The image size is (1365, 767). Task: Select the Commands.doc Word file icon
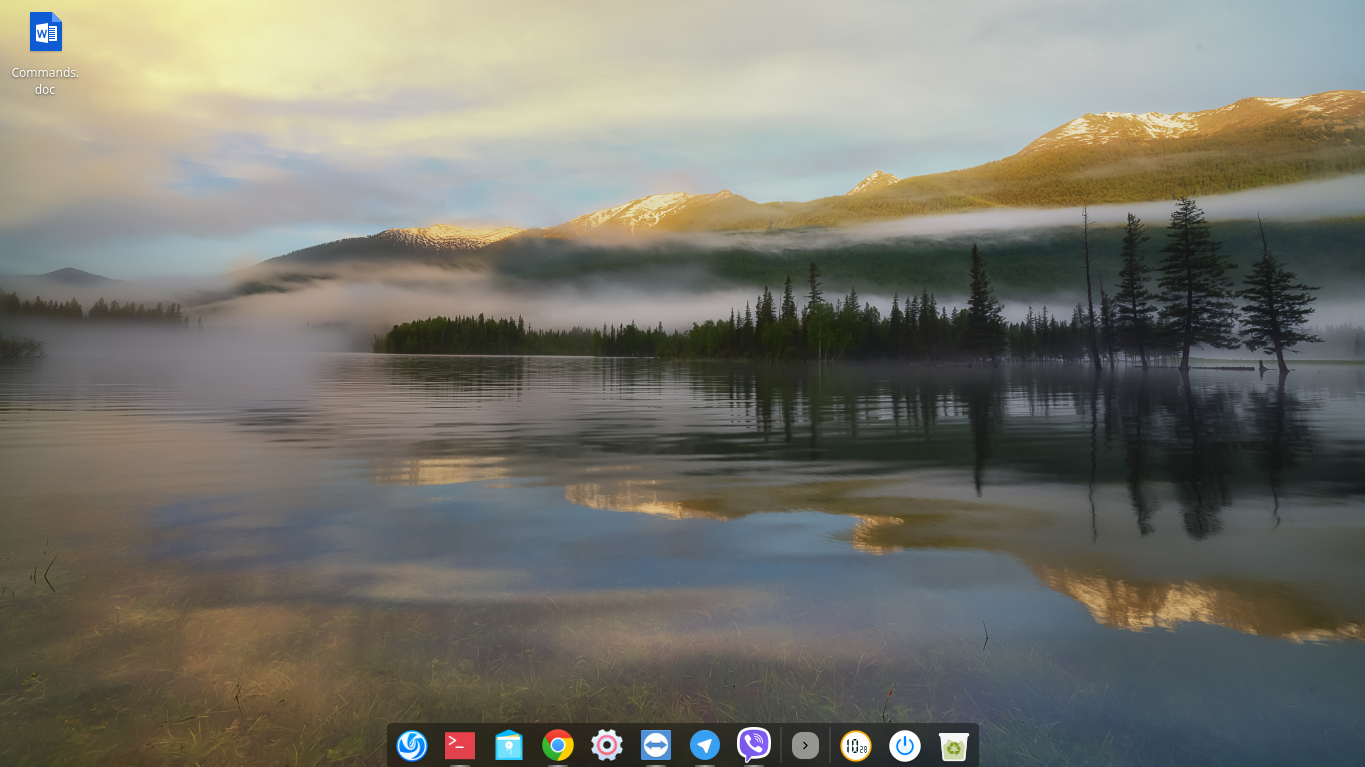(x=45, y=32)
